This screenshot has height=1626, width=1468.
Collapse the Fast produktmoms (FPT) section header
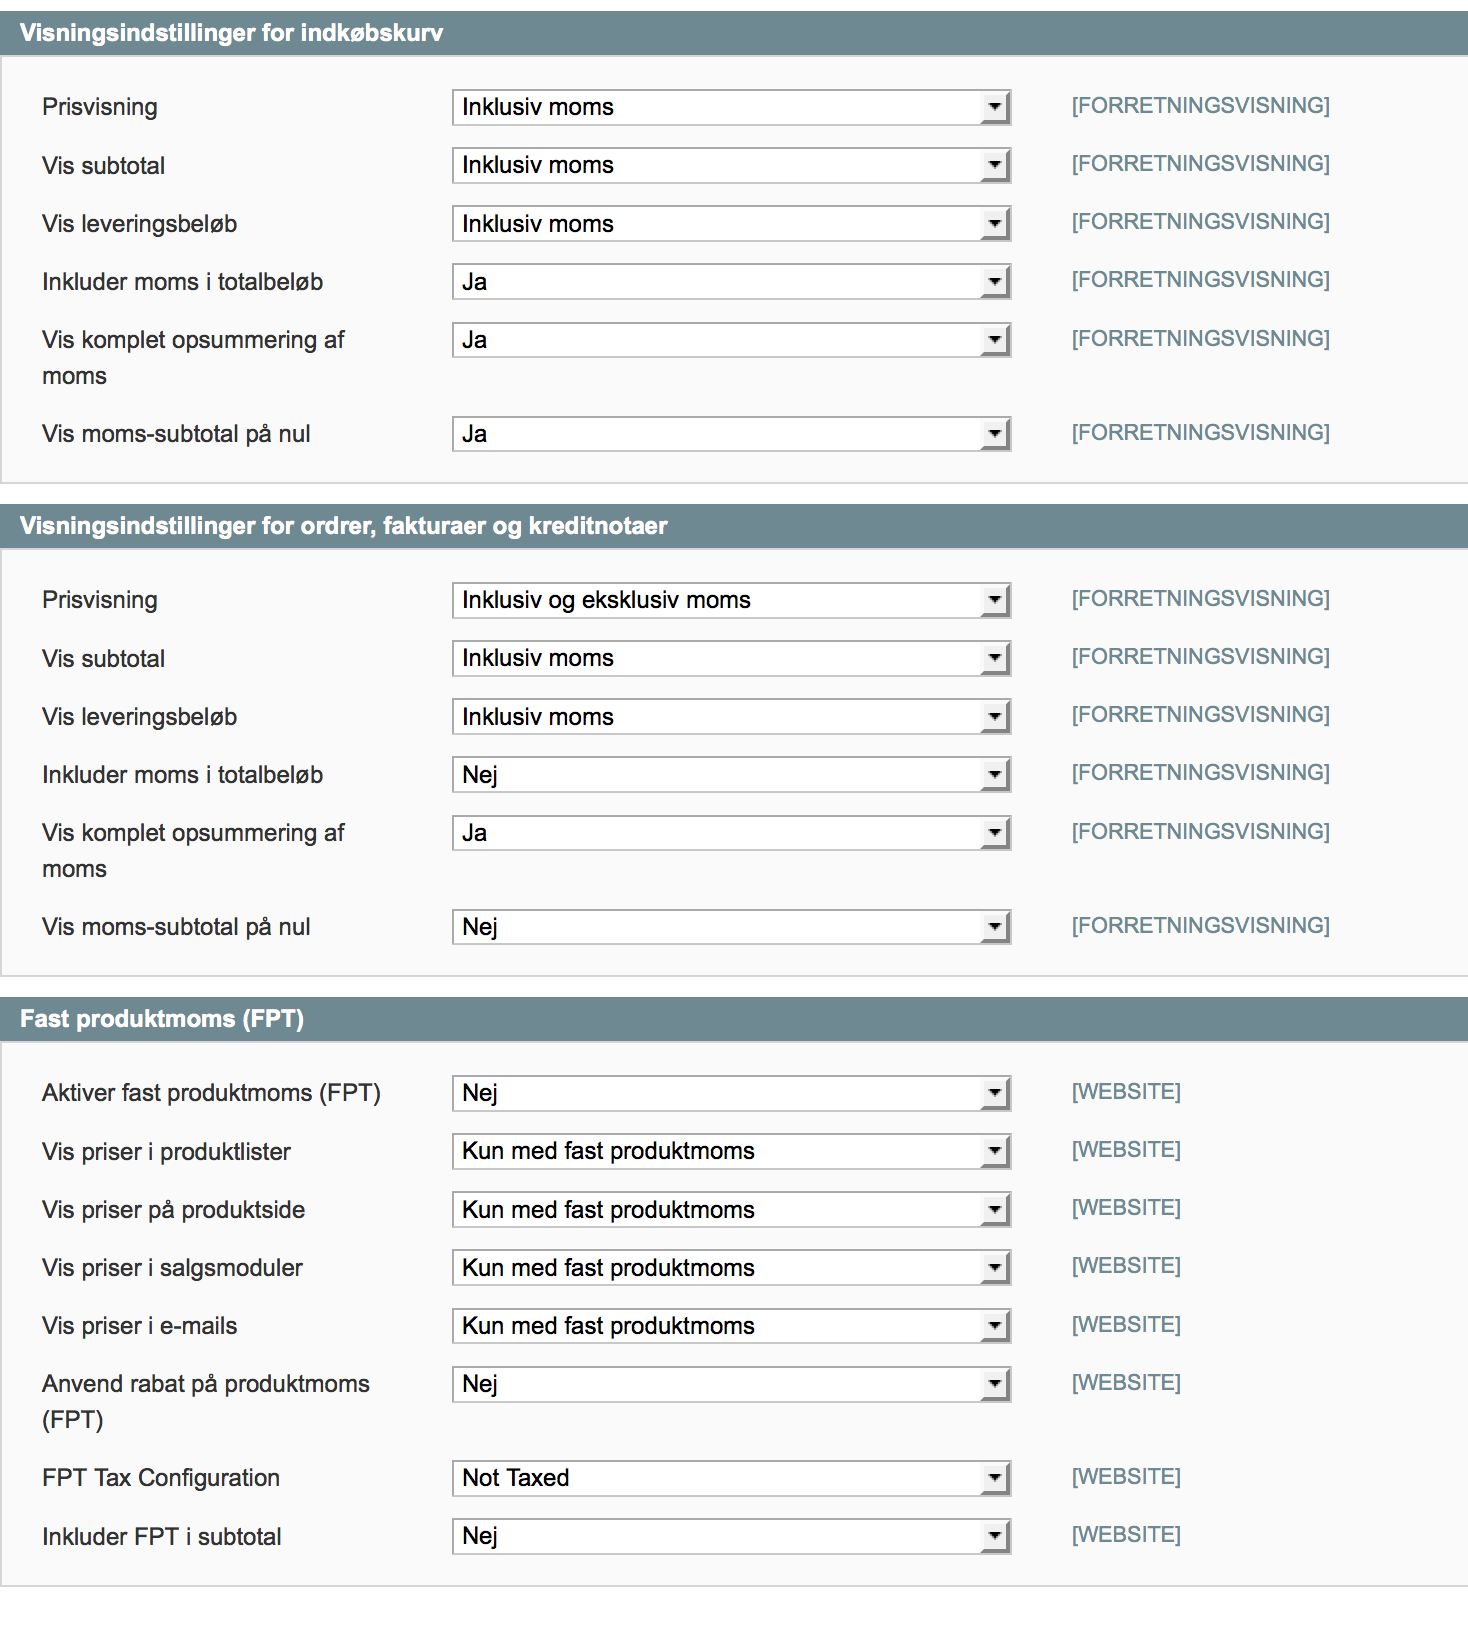click(x=162, y=1019)
